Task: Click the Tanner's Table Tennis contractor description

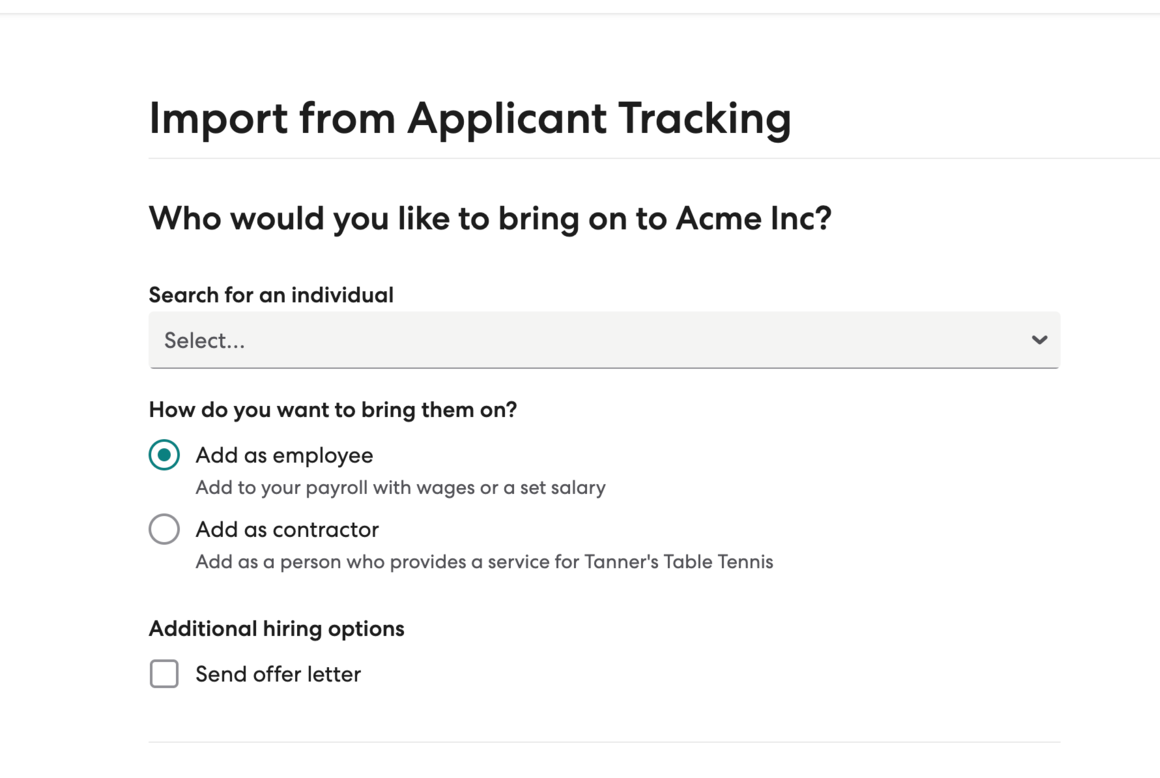Action: (x=484, y=562)
